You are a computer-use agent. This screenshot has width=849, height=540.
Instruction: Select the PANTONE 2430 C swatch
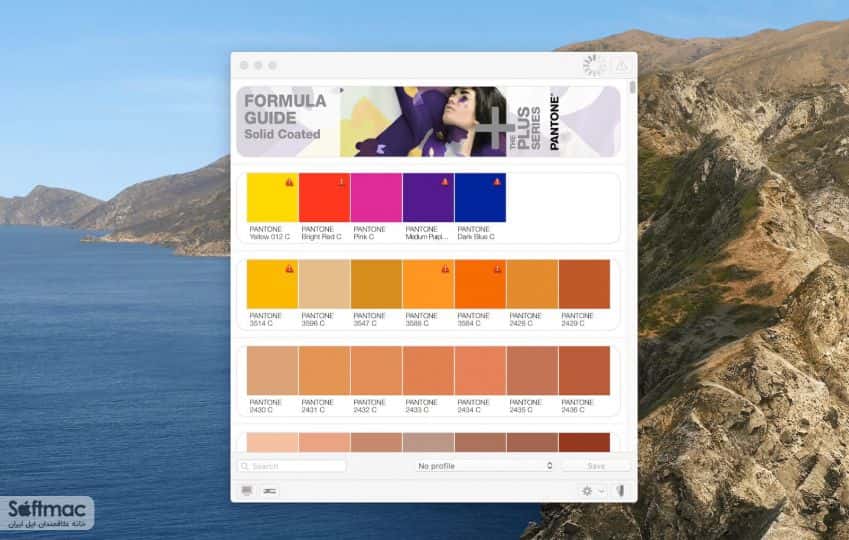272,370
